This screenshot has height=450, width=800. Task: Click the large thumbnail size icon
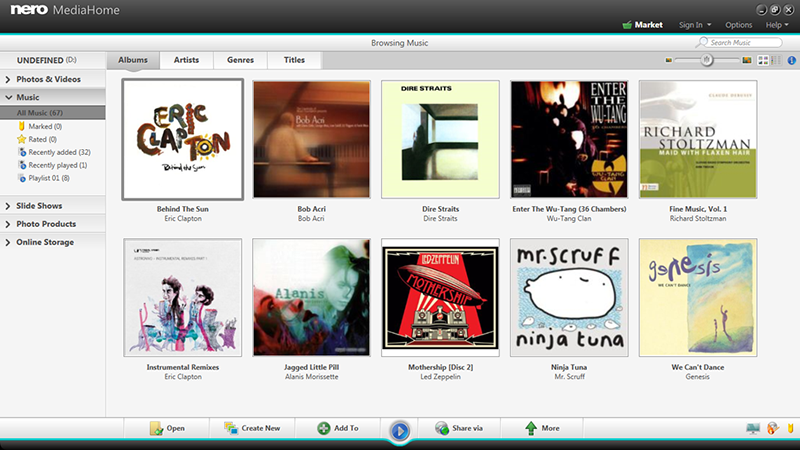747,60
